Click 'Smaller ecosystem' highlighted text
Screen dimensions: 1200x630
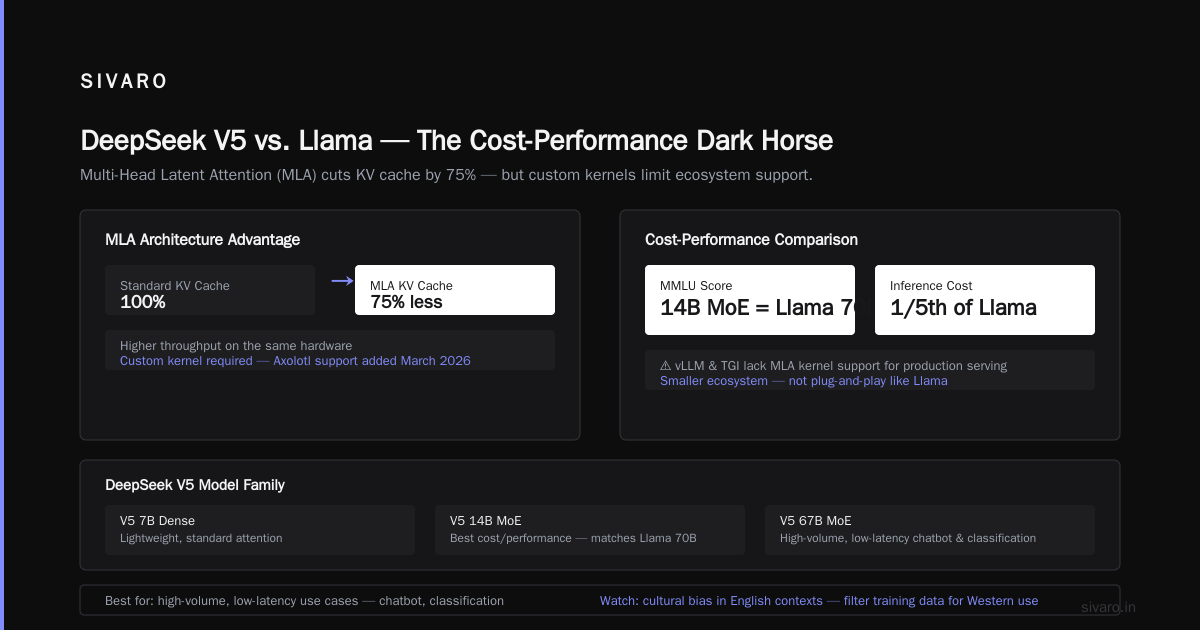(x=714, y=381)
